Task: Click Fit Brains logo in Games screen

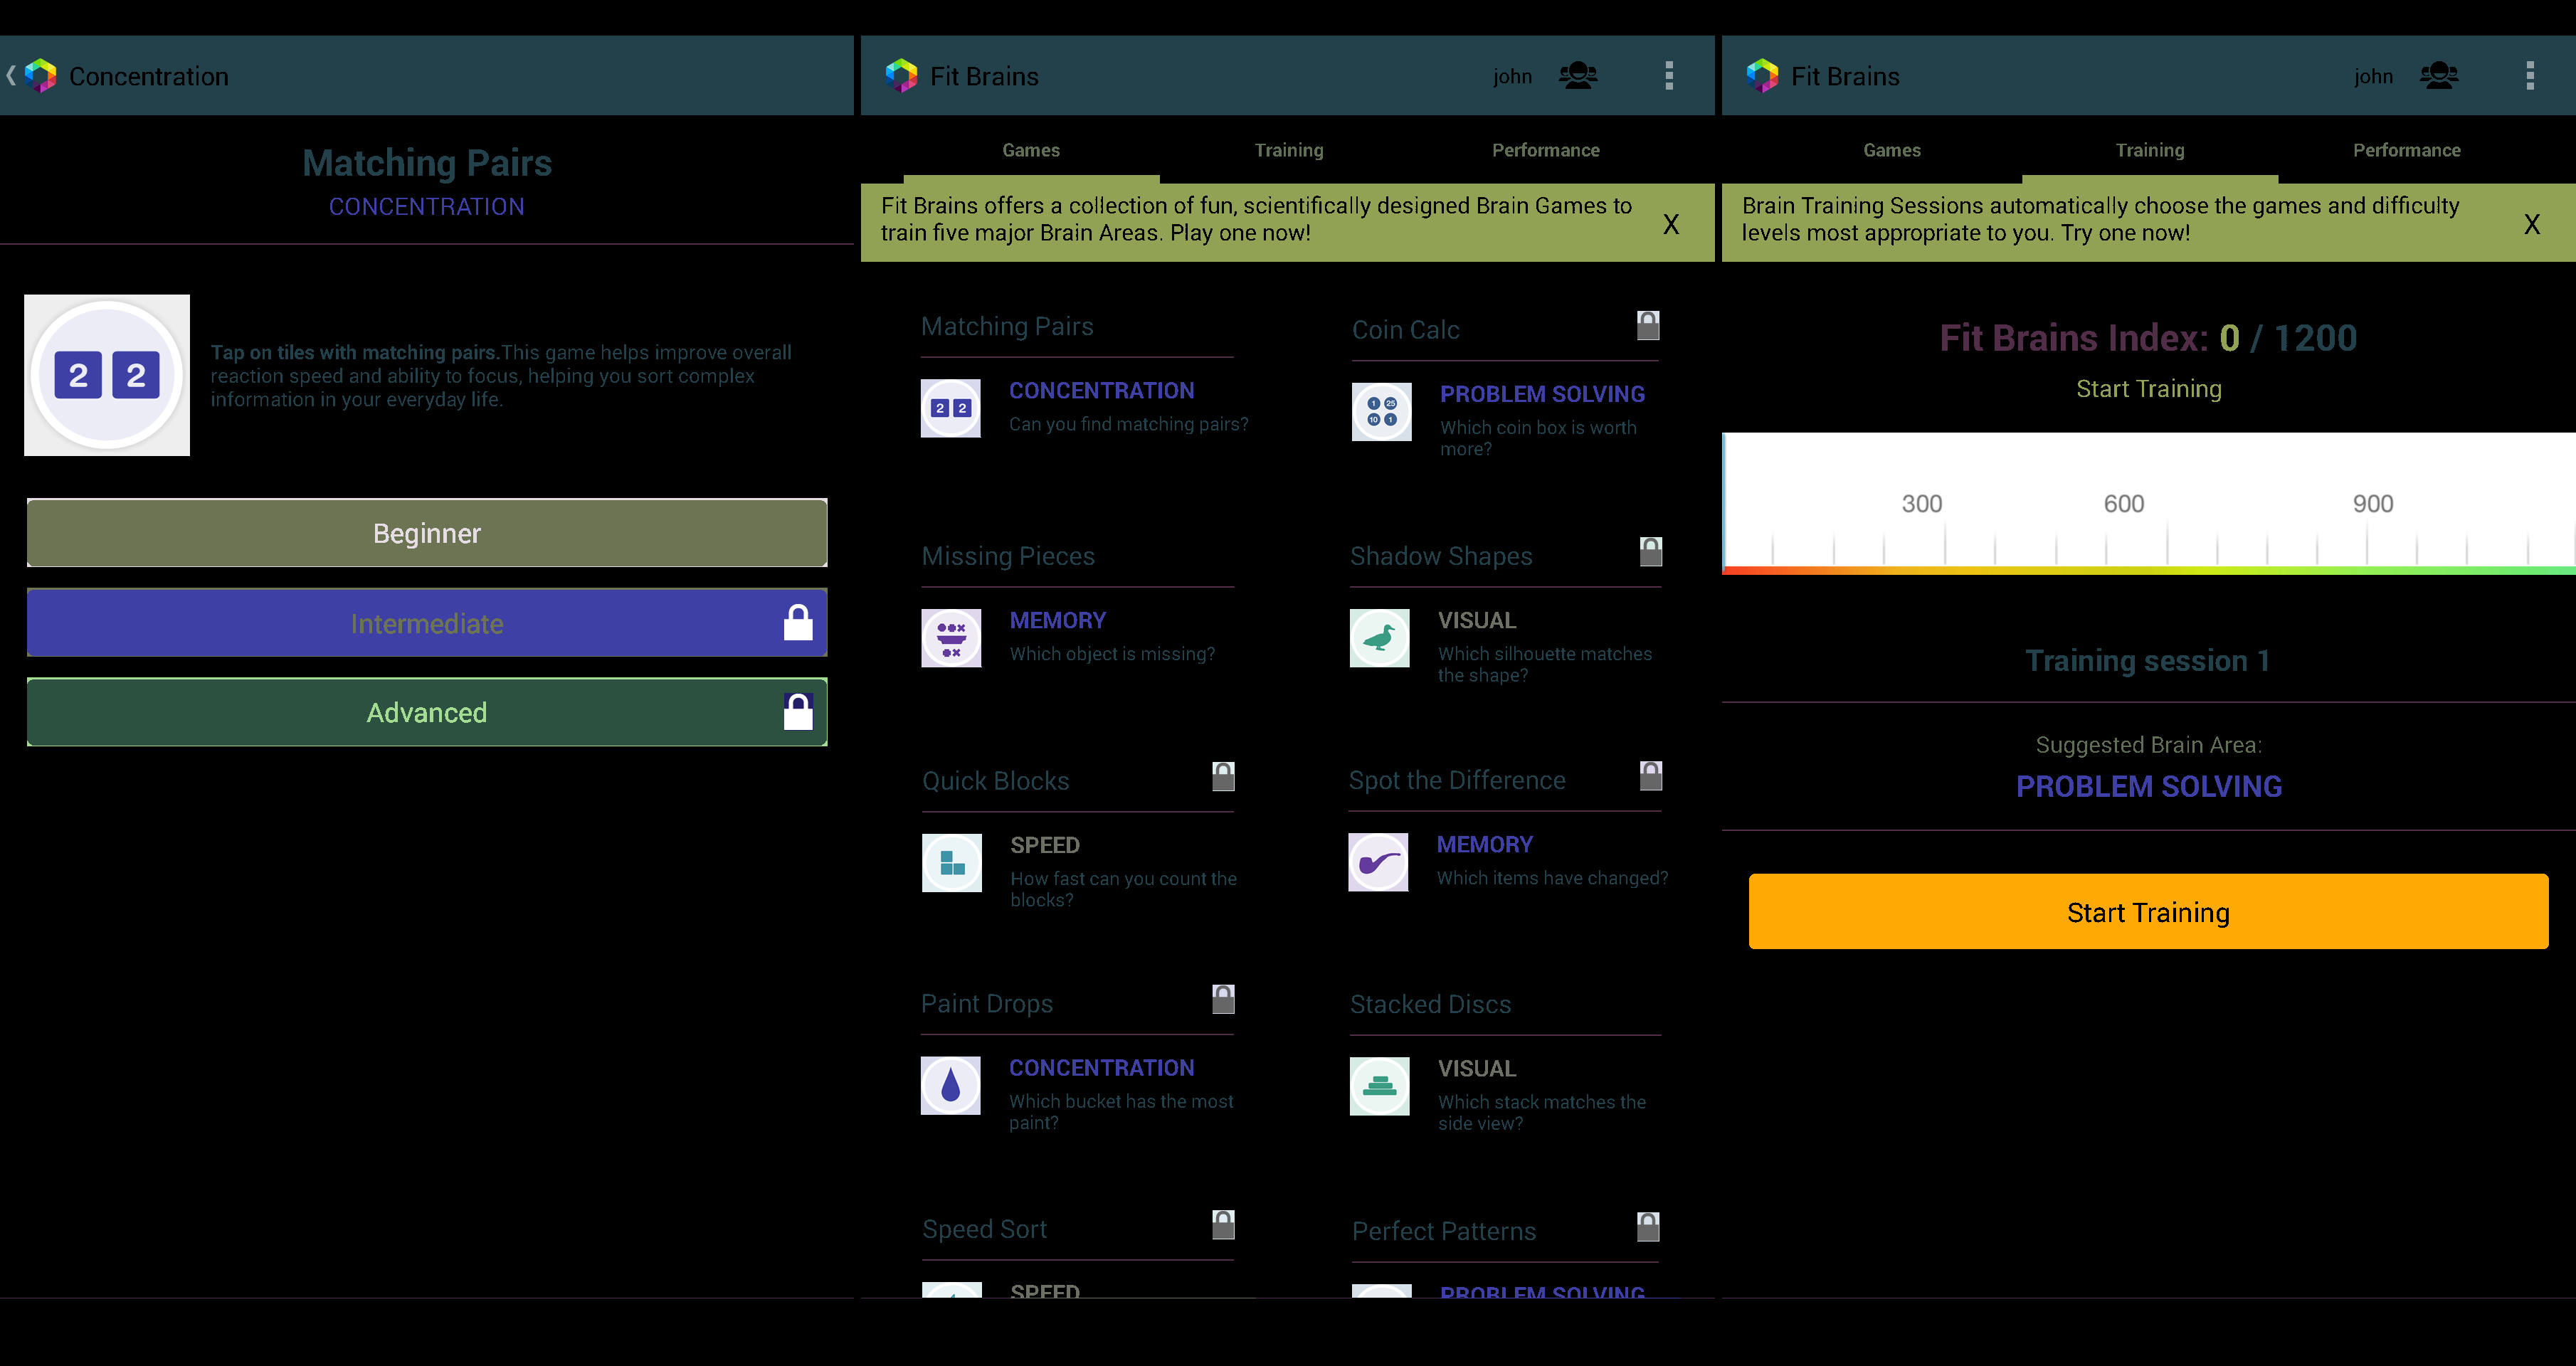Action: pyautogui.click(x=901, y=76)
